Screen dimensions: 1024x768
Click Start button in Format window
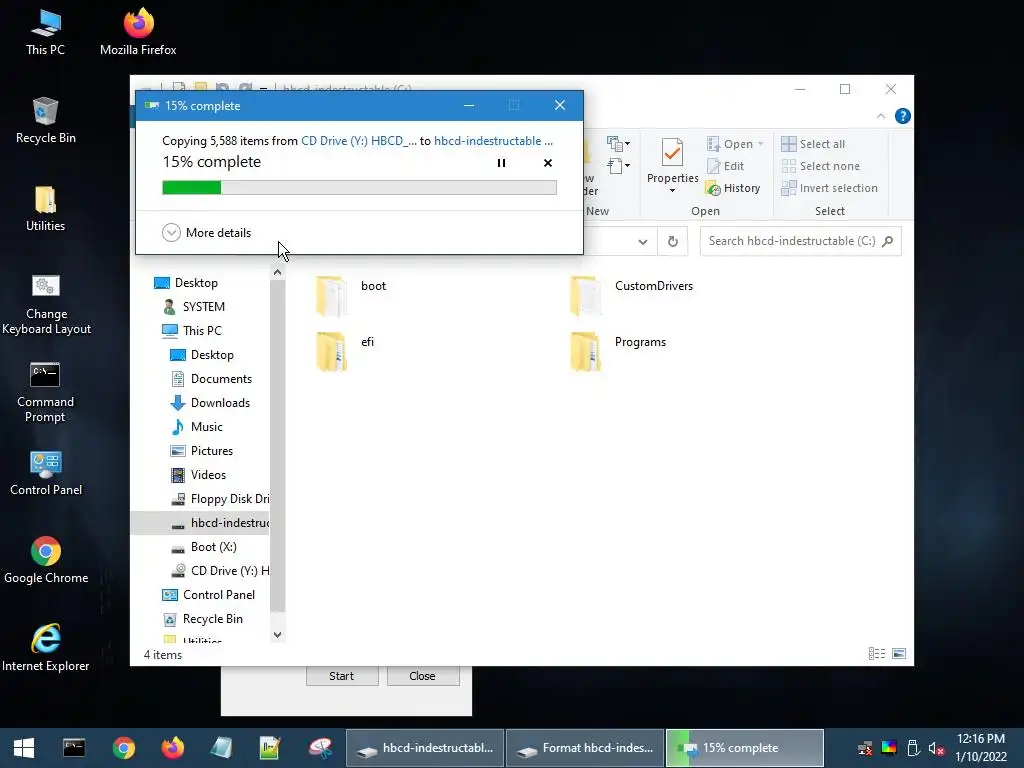(342, 676)
